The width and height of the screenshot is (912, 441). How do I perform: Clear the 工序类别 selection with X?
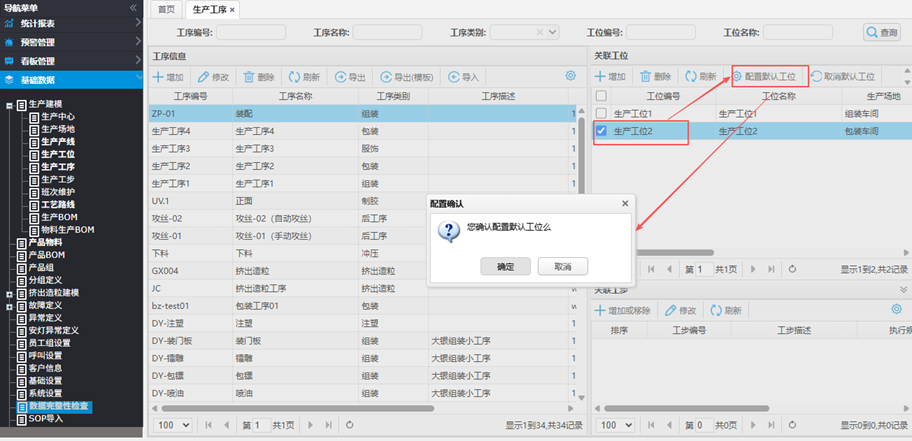[540, 33]
